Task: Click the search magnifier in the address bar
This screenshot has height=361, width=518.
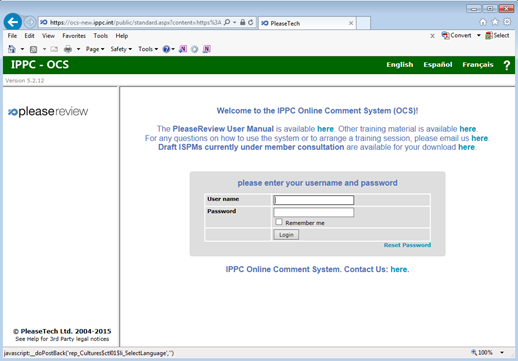Action: point(227,22)
